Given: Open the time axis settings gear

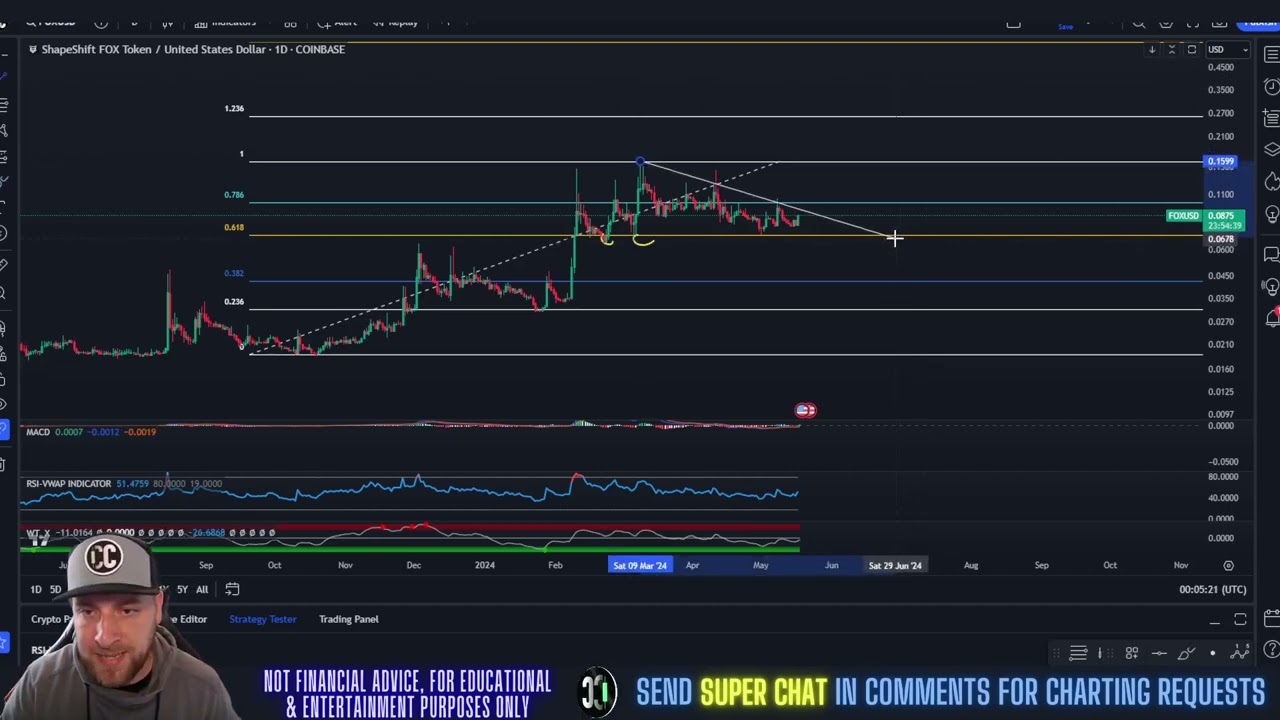Looking at the screenshot, I should (1228, 565).
